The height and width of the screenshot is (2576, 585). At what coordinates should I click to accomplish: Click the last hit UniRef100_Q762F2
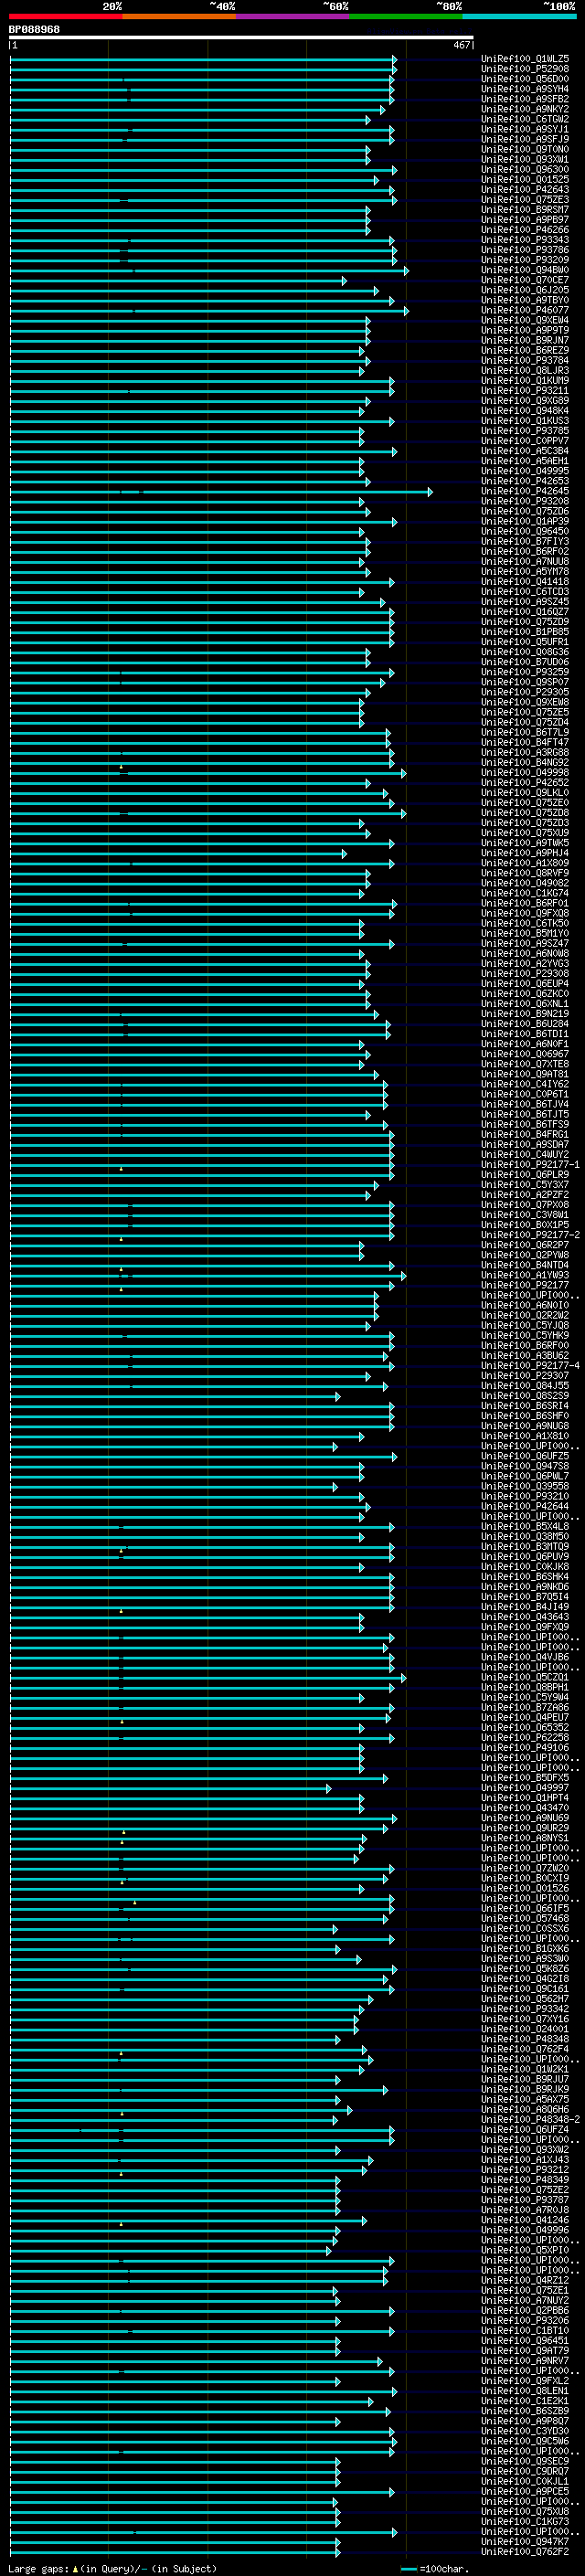(525, 2552)
